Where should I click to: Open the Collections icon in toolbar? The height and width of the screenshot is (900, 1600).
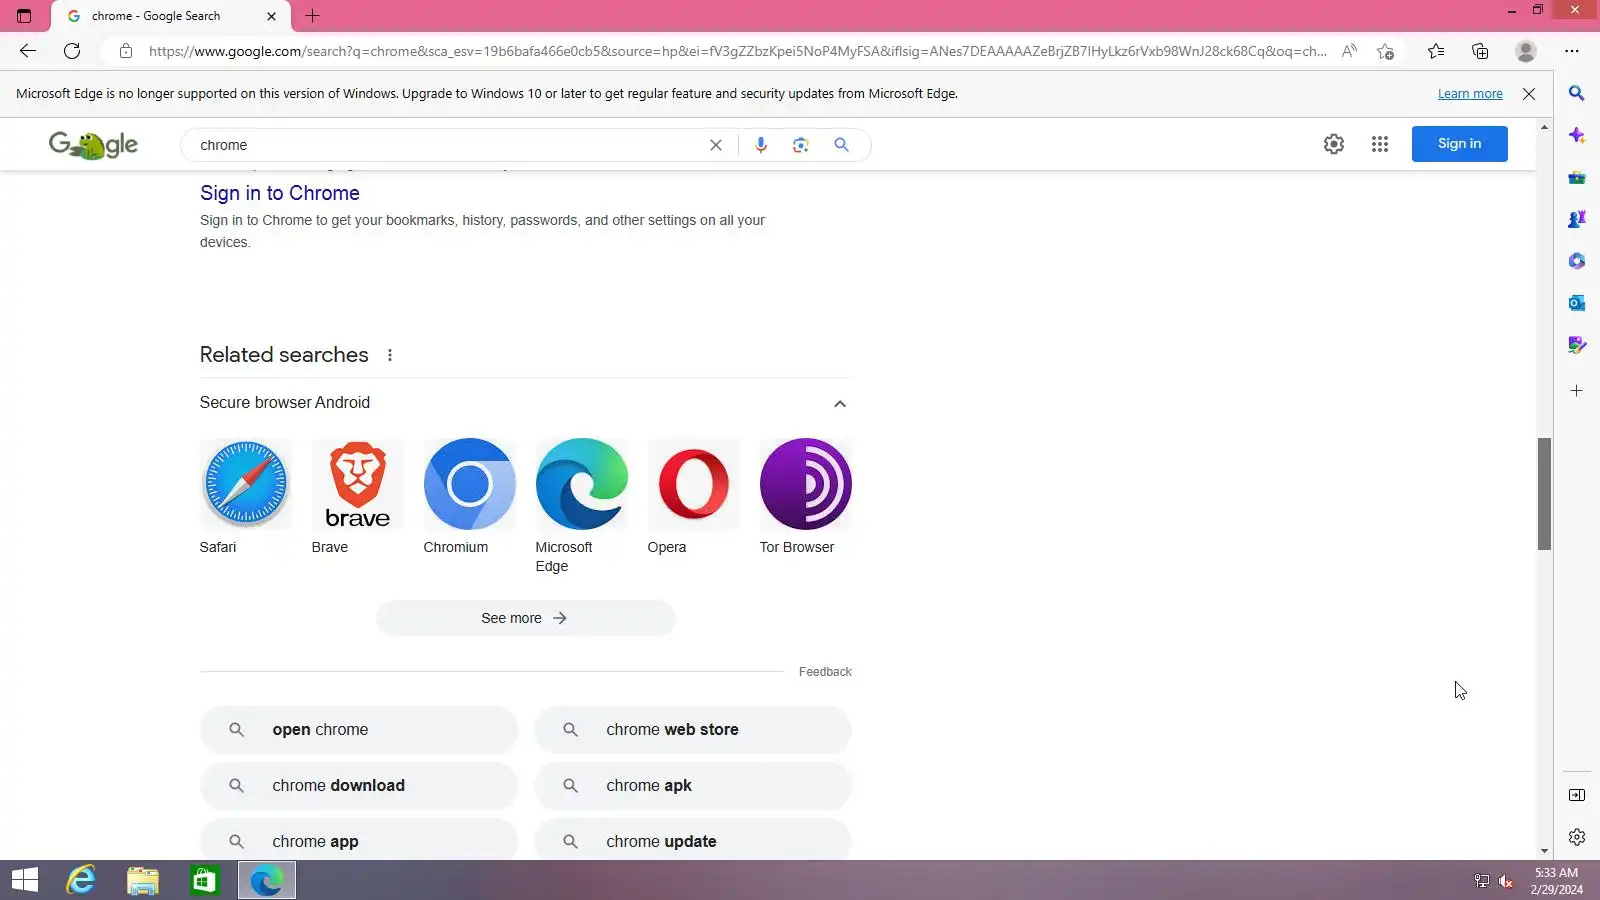click(x=1480, y=51)
